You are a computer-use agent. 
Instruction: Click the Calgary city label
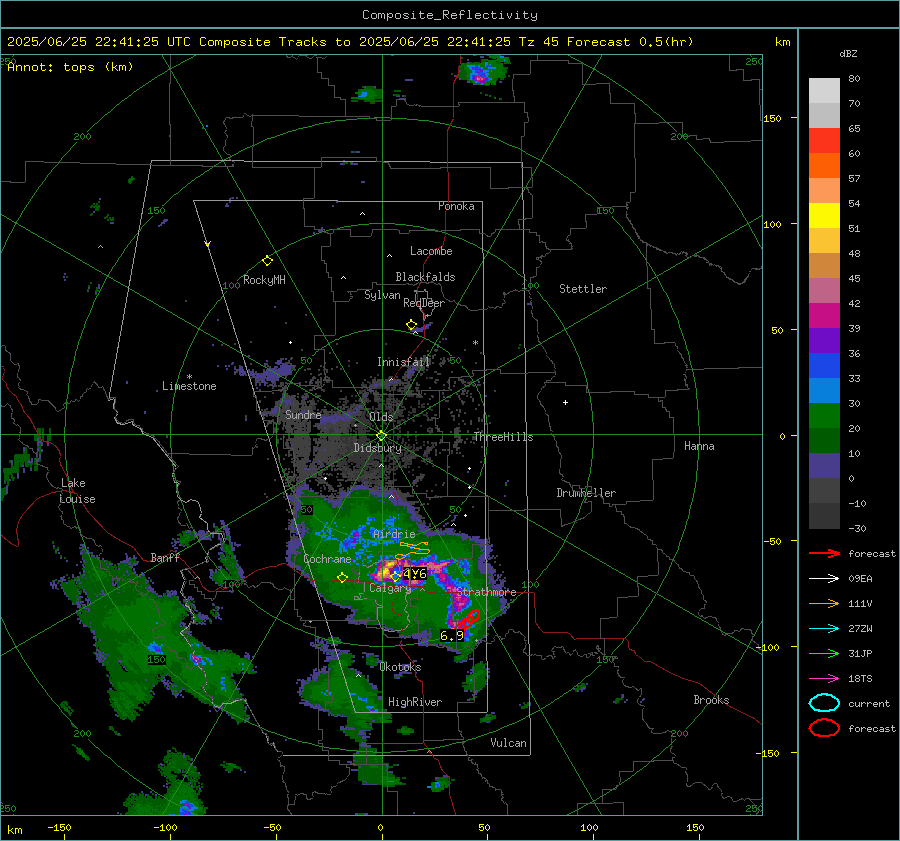pyautogui.click(x=390, y=588)
